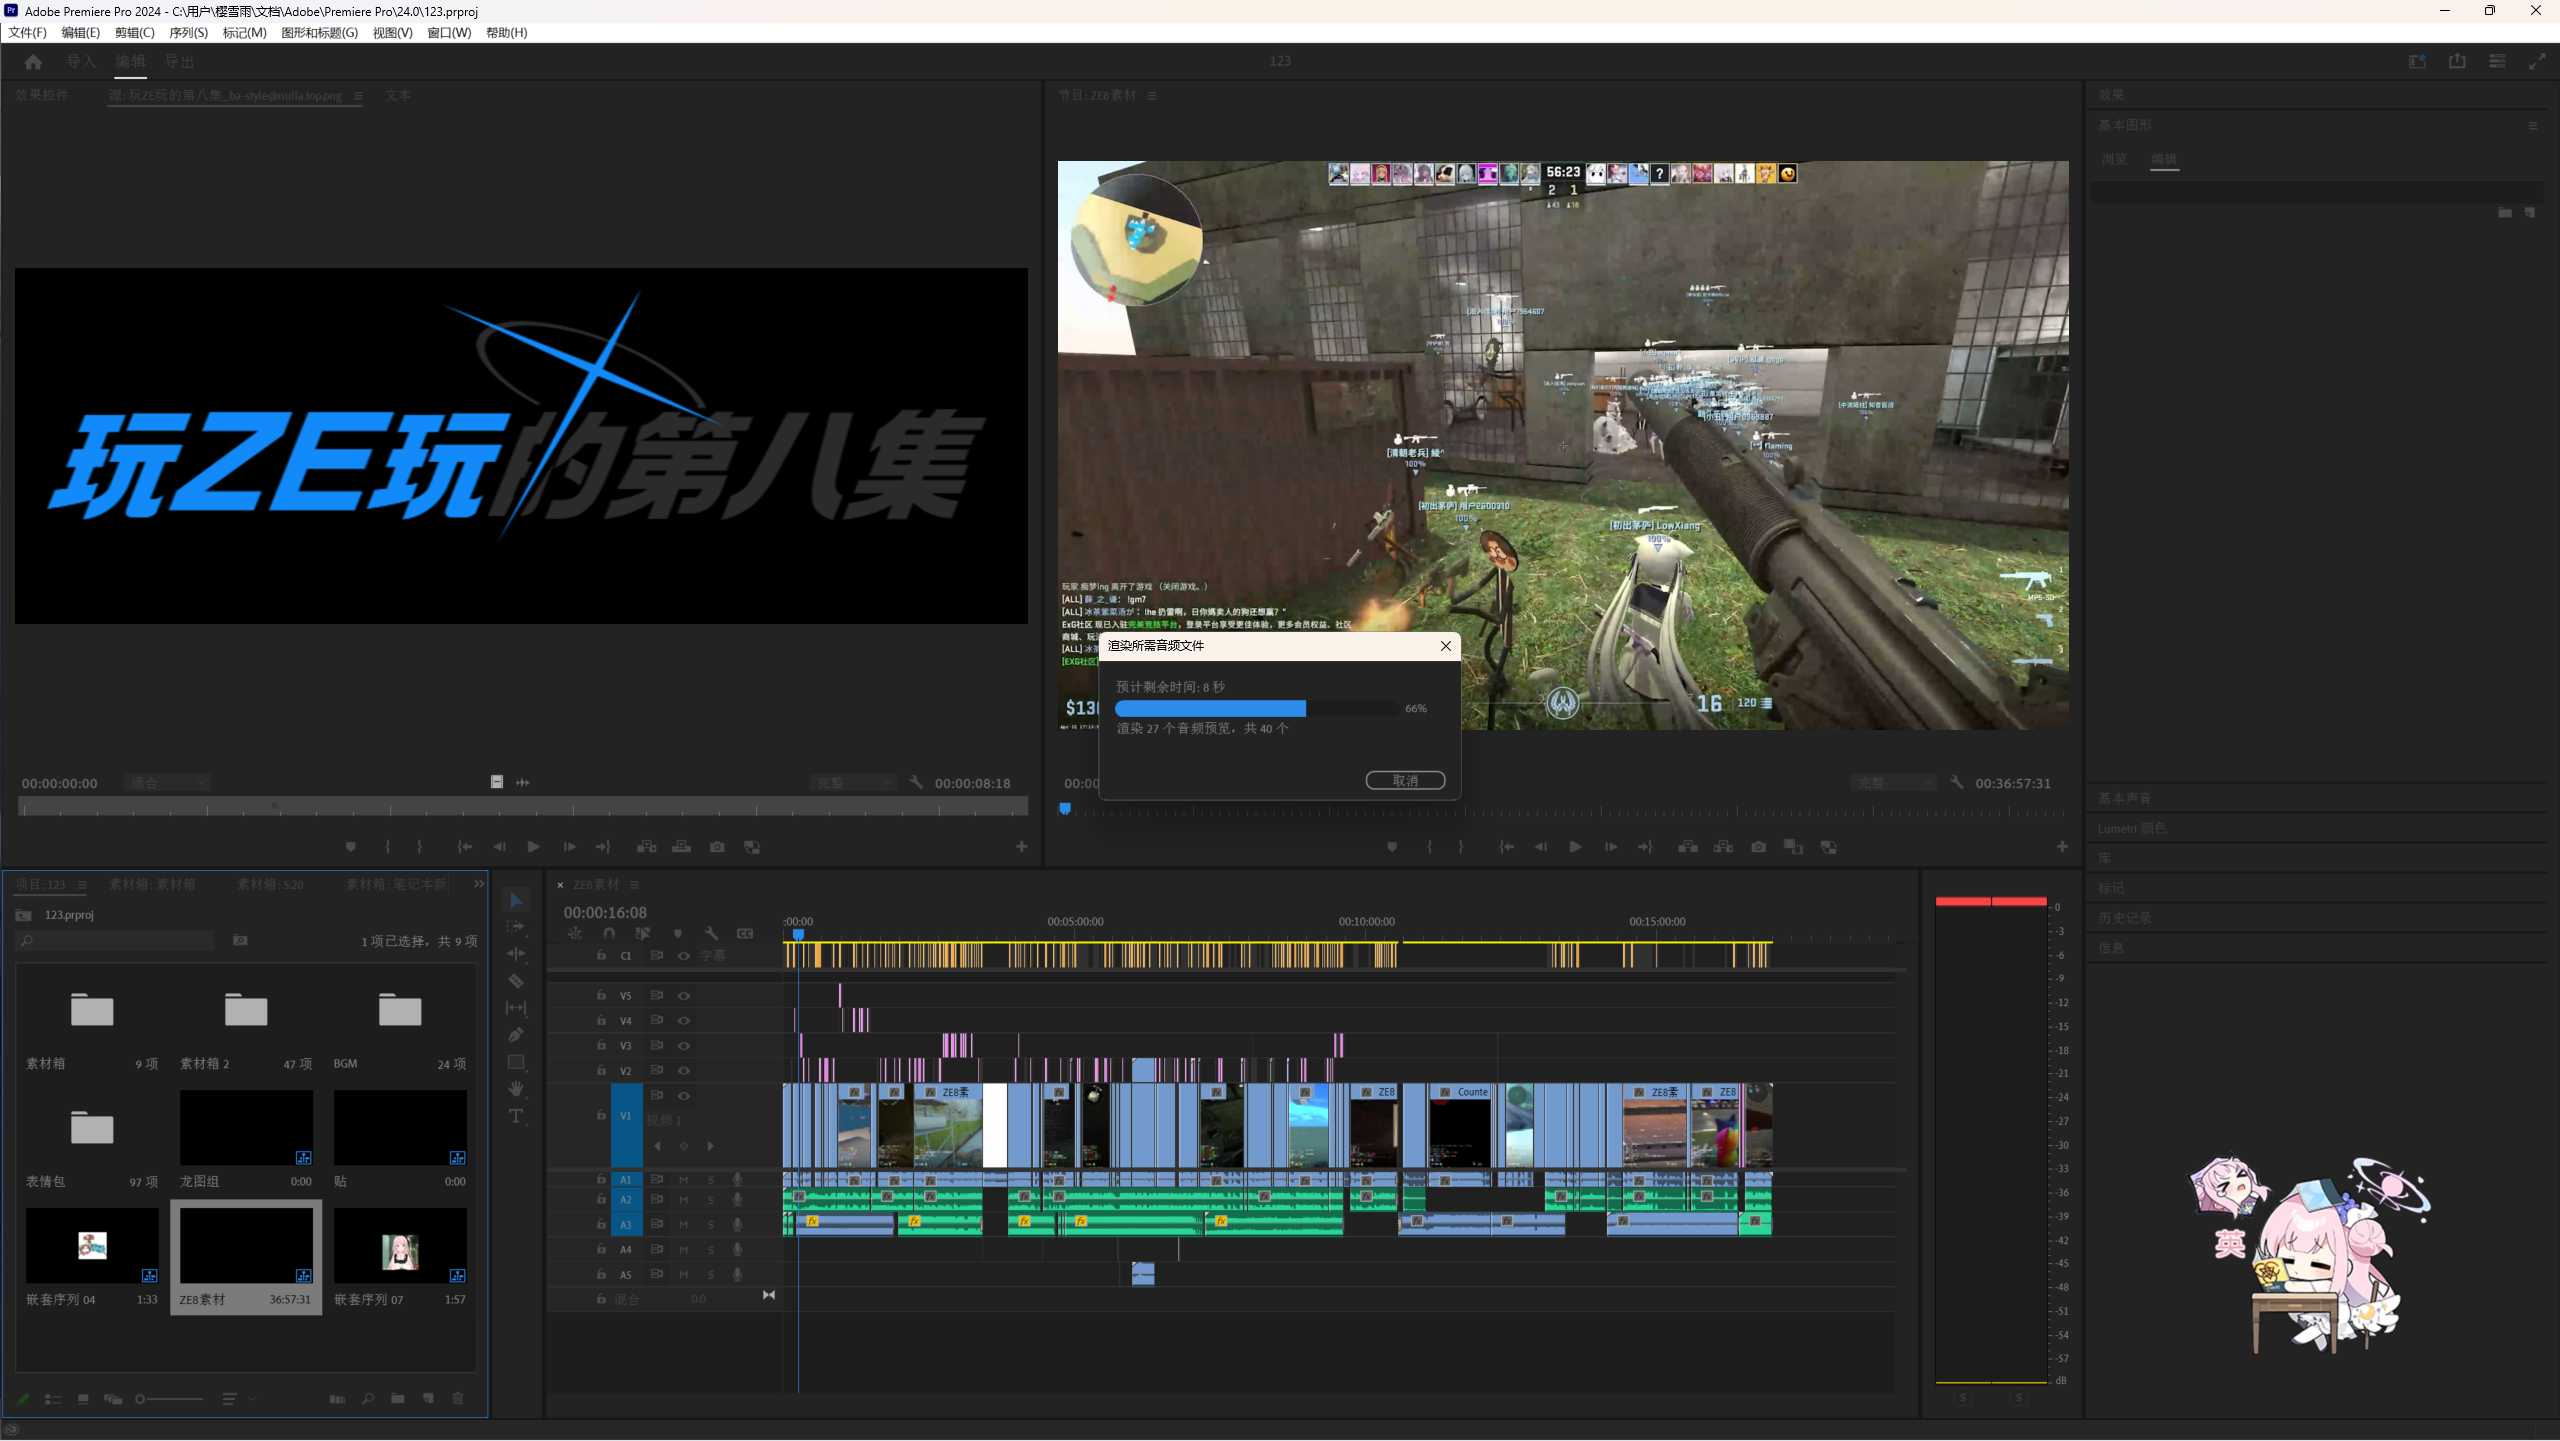Open the Program monitor panel menu

click(1152, 96)
